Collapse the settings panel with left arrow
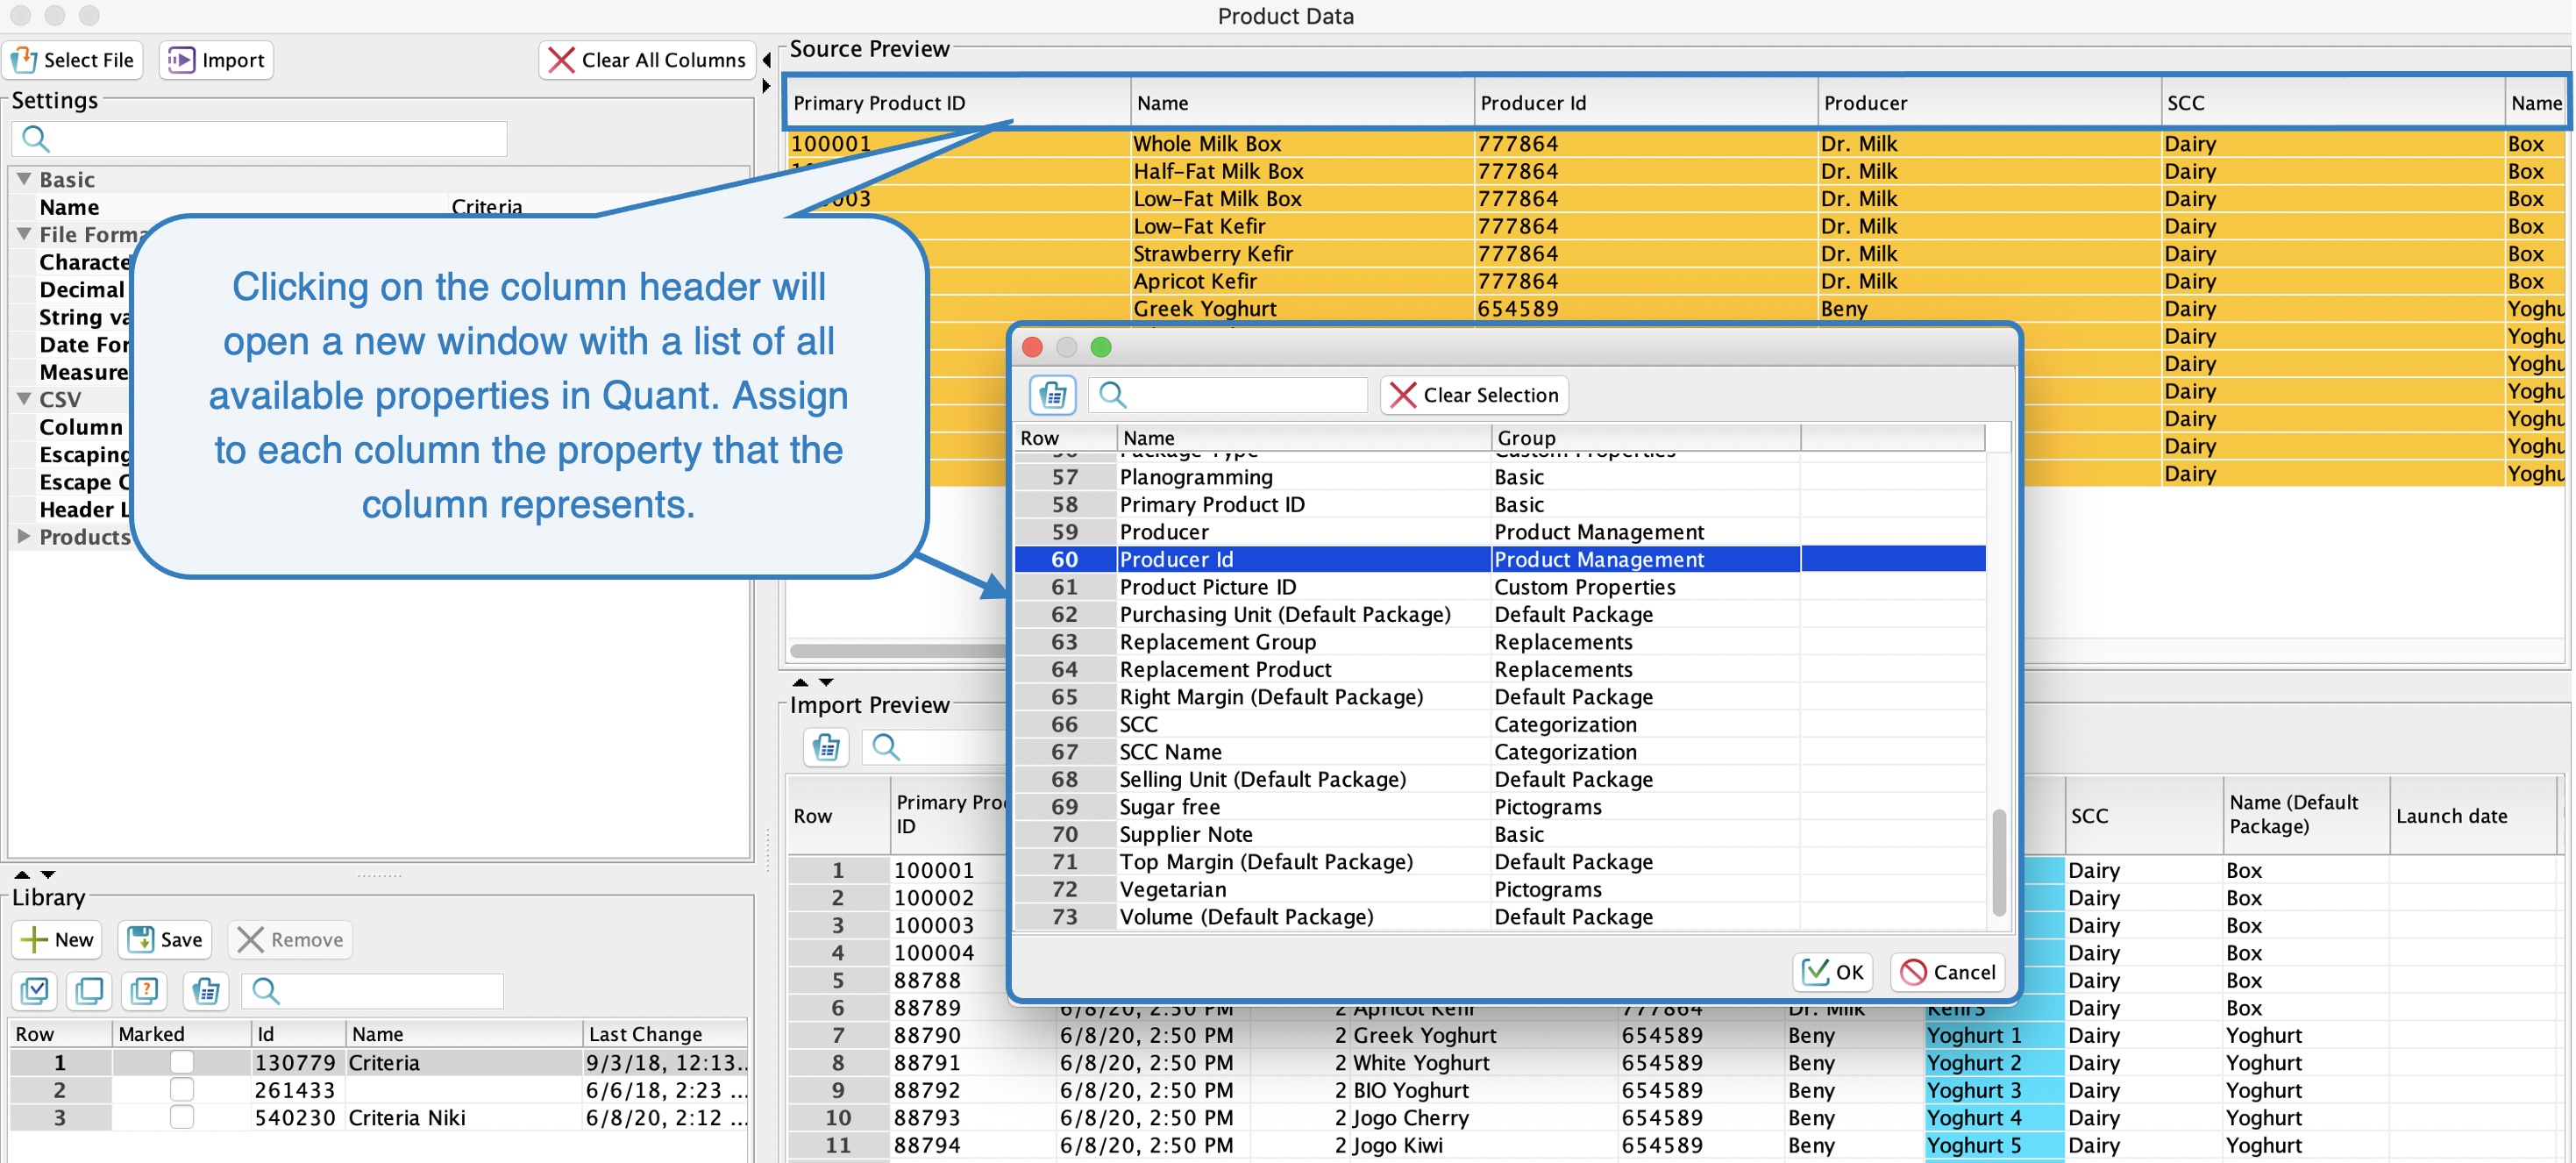Screen dimensions: 2576x1163 pyautogui.click(x=766, y=60)
